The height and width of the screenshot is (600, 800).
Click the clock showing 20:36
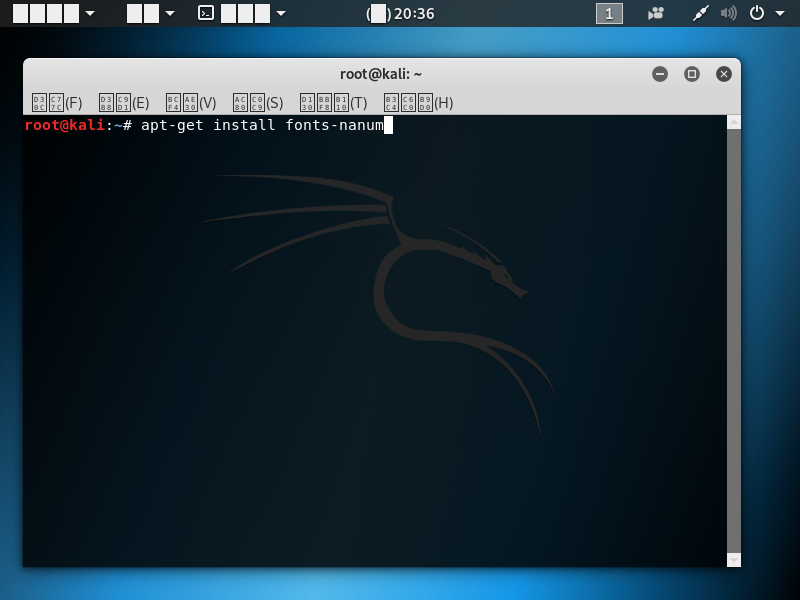400,13
